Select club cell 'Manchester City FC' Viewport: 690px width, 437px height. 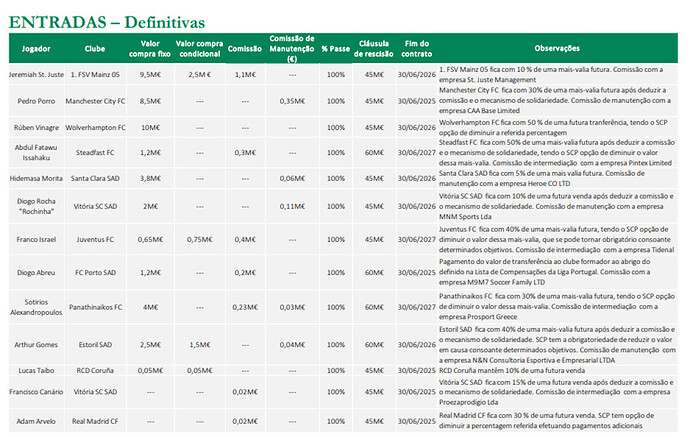click(95, 101)
